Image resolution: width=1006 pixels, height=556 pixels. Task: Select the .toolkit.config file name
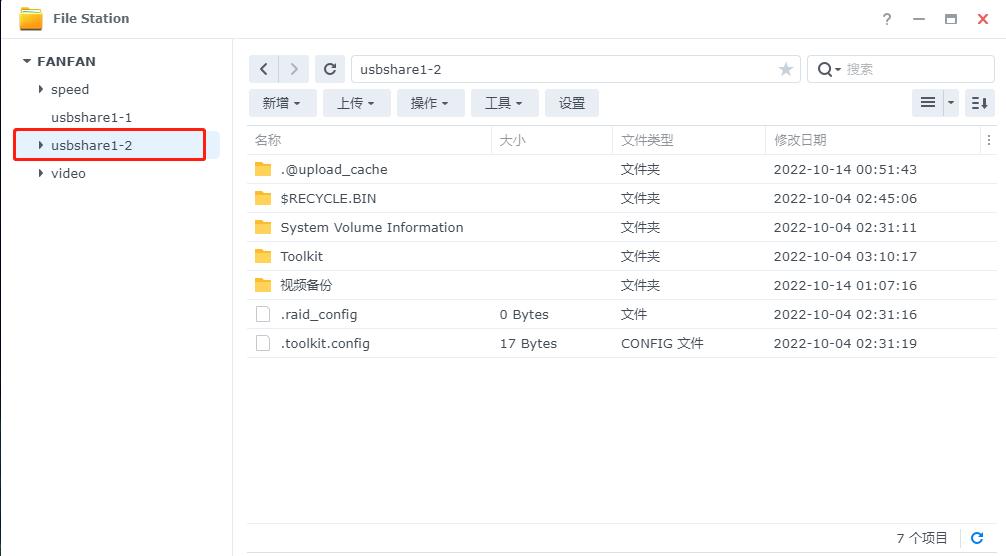coord(325,343)
